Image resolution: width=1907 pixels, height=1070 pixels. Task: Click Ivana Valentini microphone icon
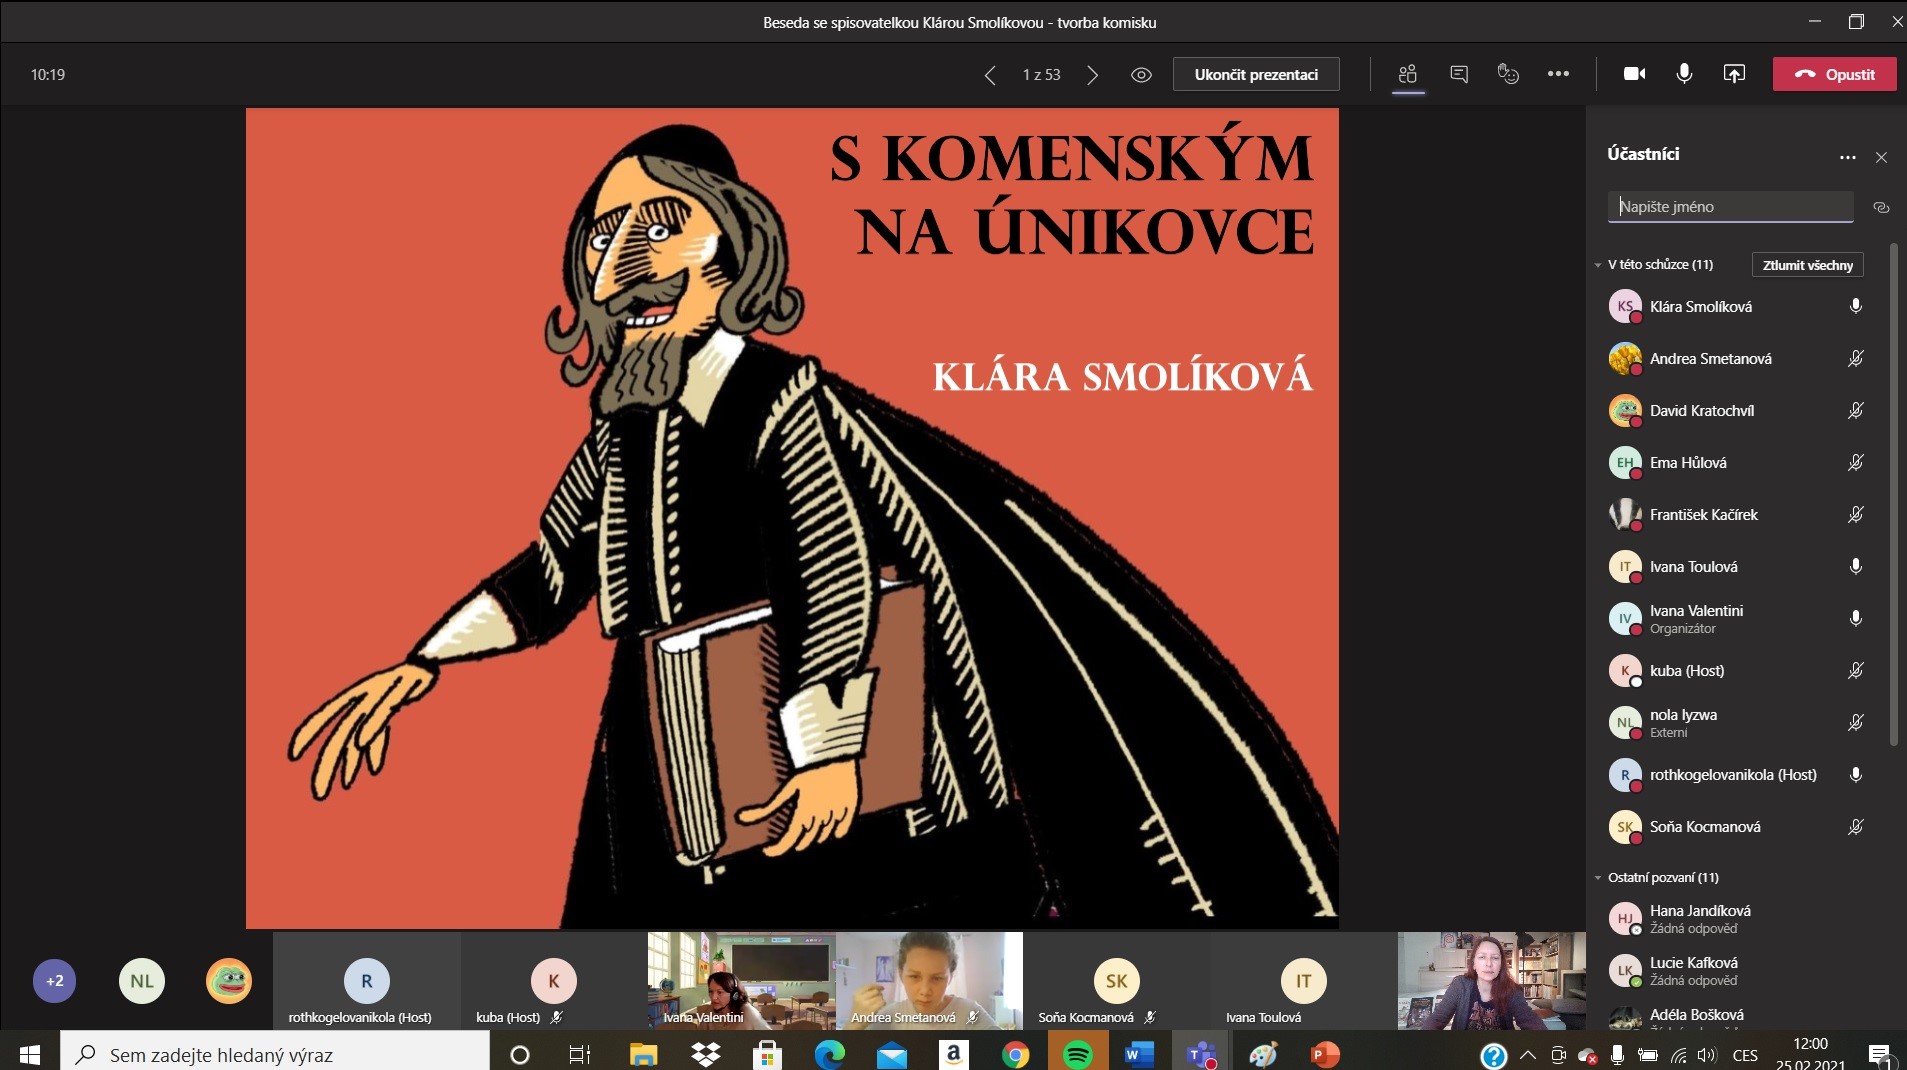click(x=1855, y=618)
